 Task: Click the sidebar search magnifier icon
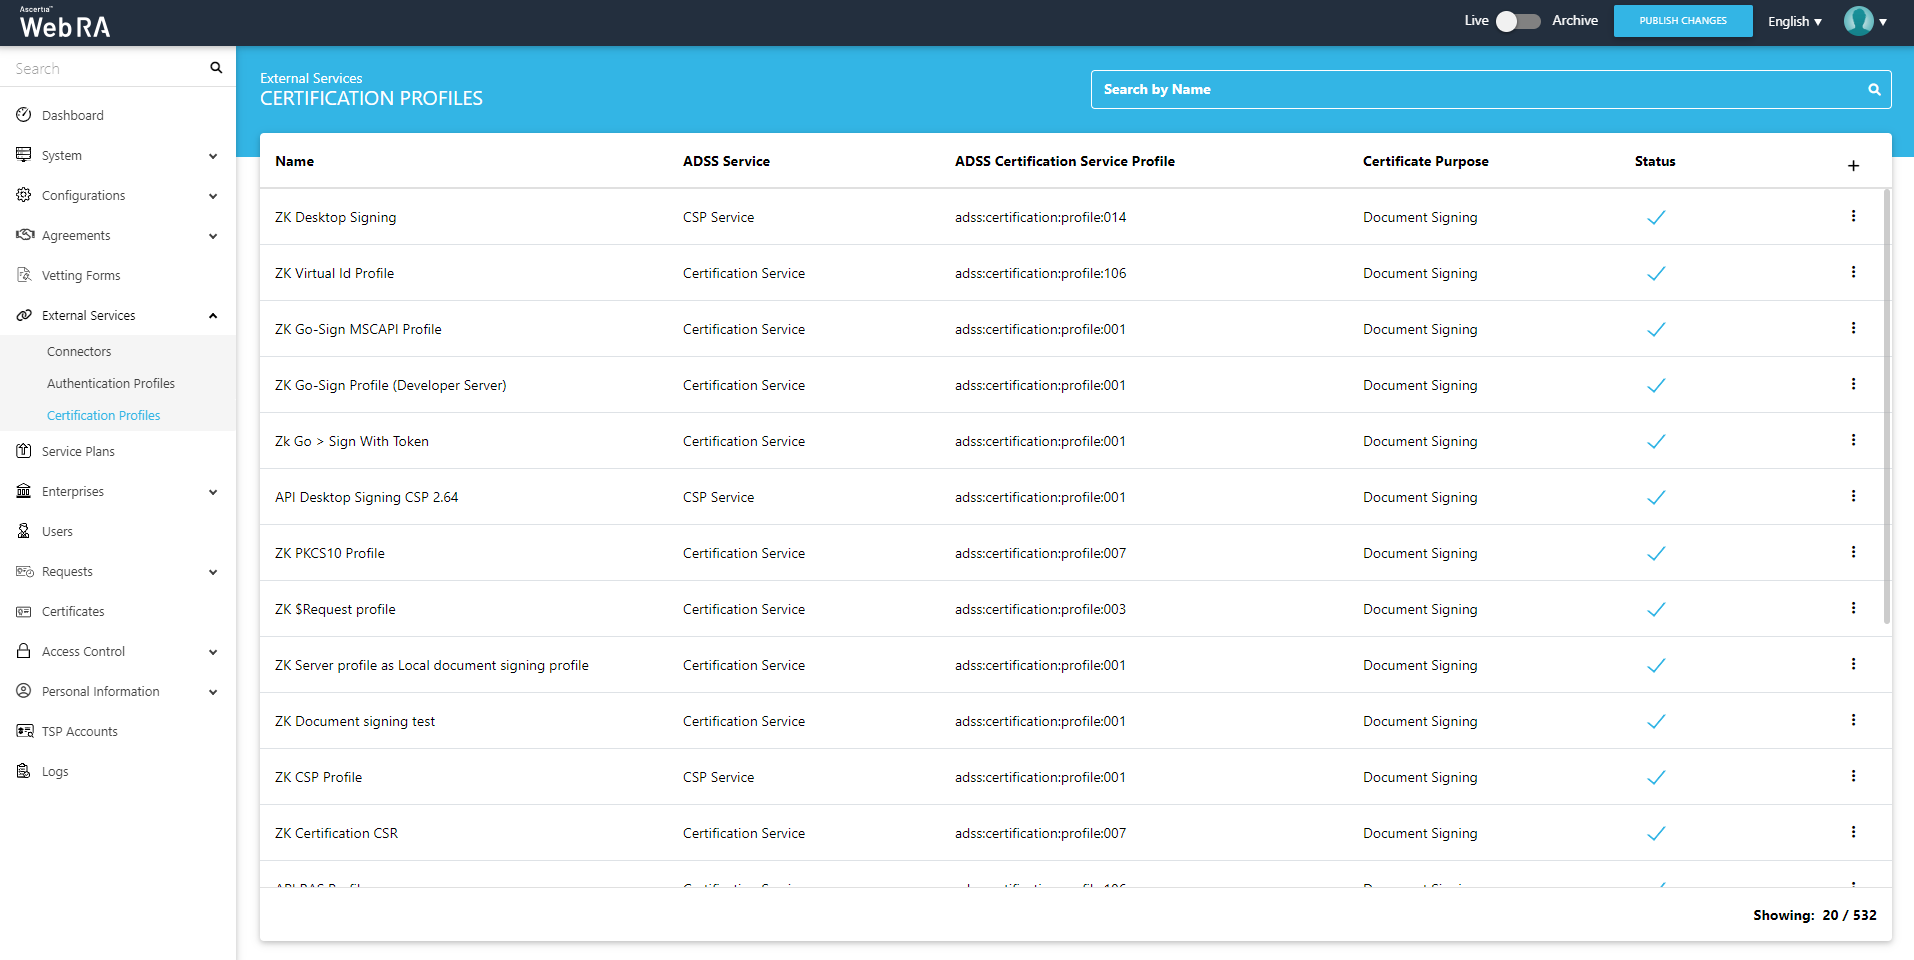(x=216, y=68)
